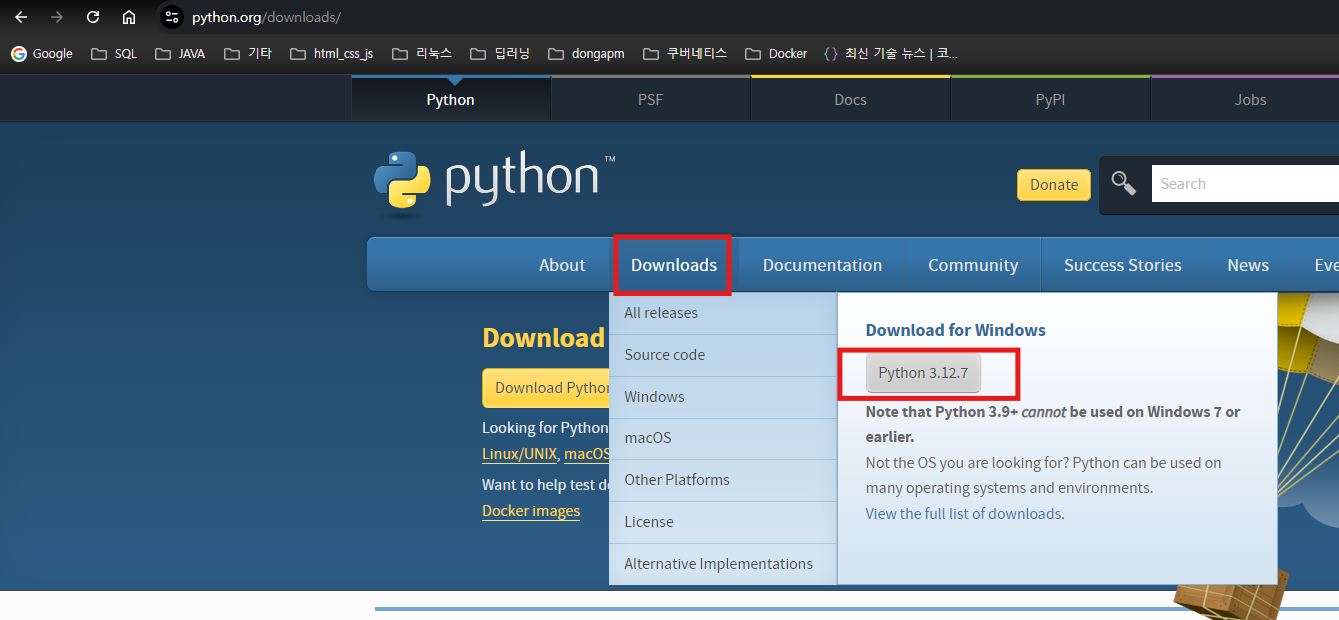Choose Windows from Downloads menu

723,397
